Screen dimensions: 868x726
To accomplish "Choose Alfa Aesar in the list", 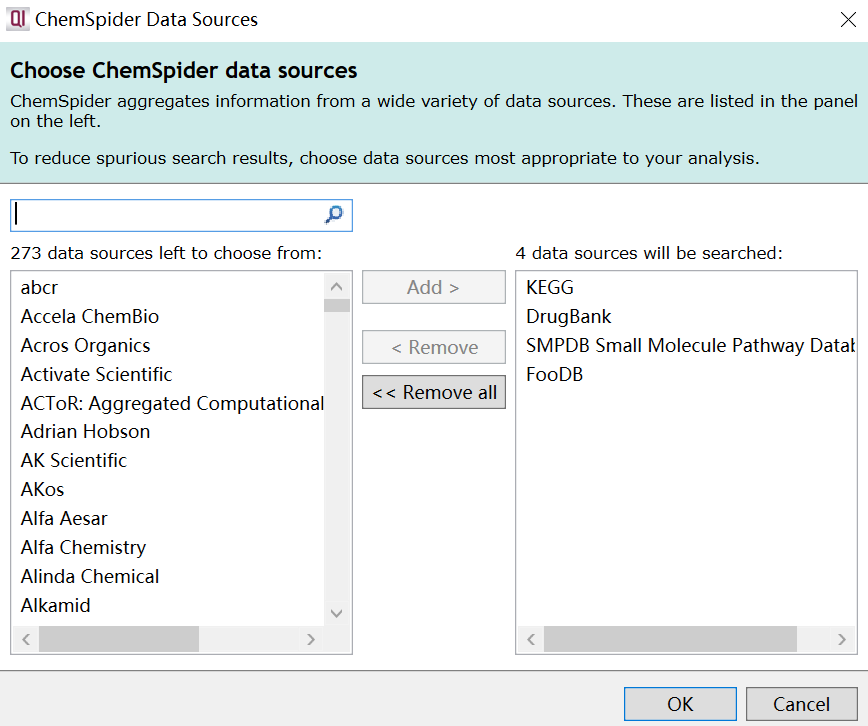I will click(64, 519).
